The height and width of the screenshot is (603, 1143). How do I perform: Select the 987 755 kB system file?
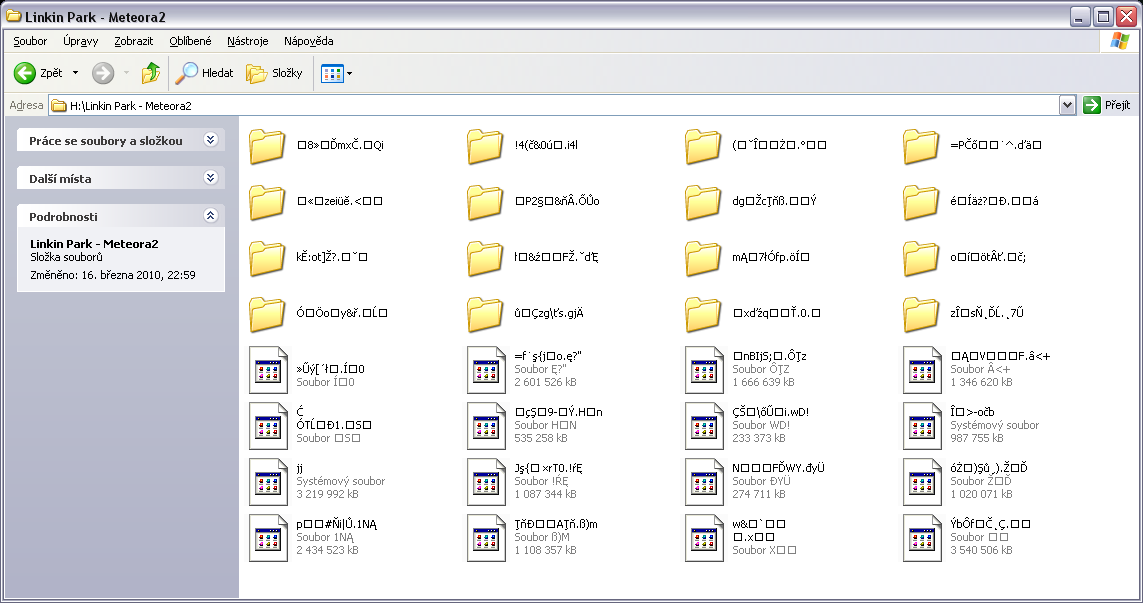(x=971, y=427)
